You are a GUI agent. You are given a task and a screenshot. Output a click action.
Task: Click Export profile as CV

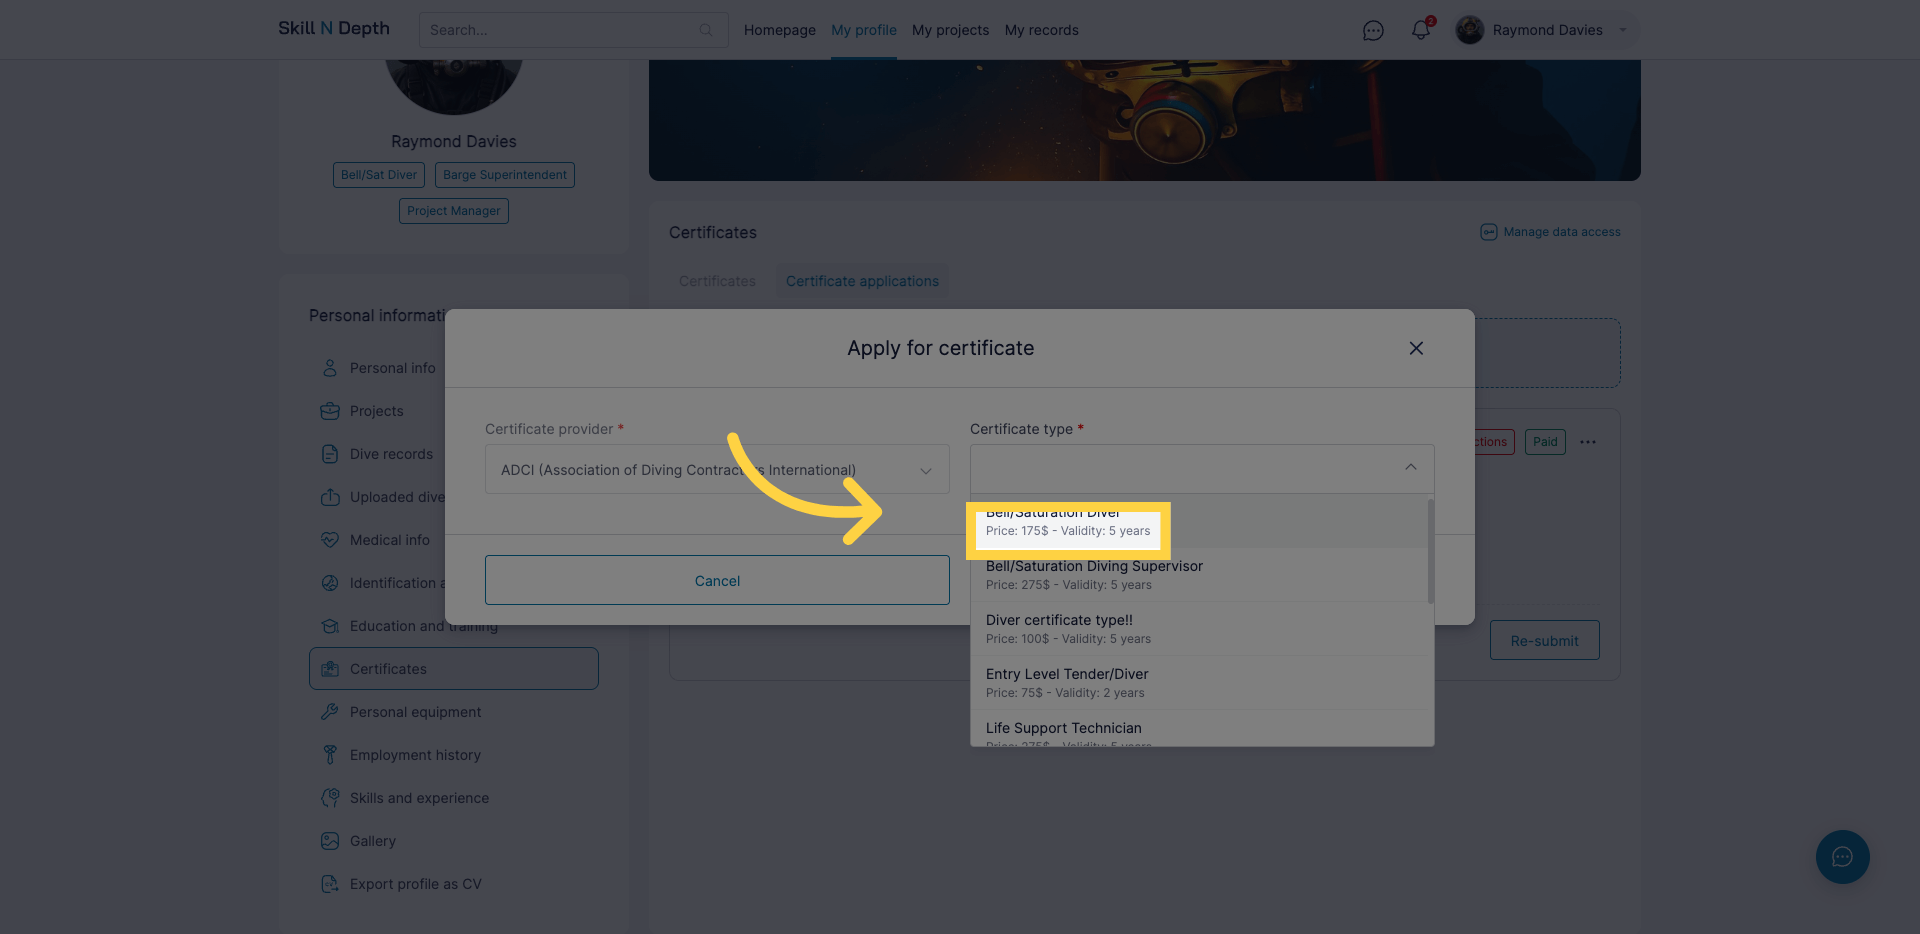415,883
